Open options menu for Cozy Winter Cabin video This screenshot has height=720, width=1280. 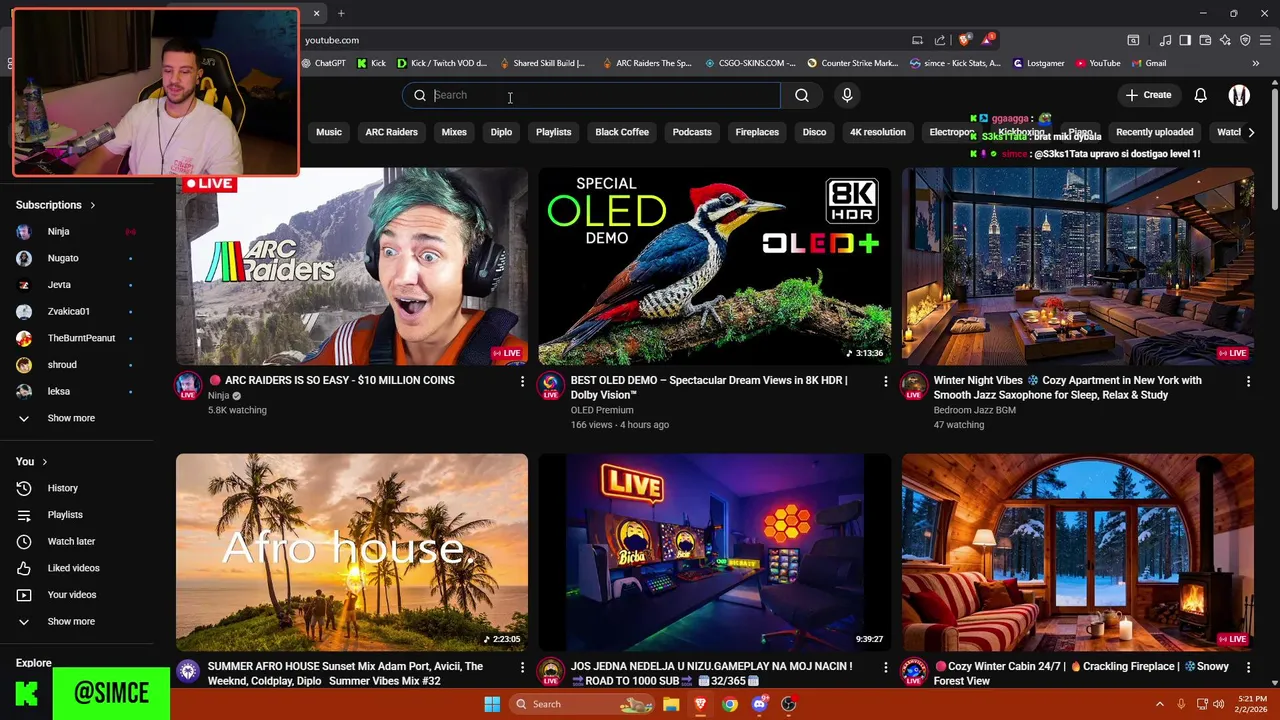tap(1248, 667)
